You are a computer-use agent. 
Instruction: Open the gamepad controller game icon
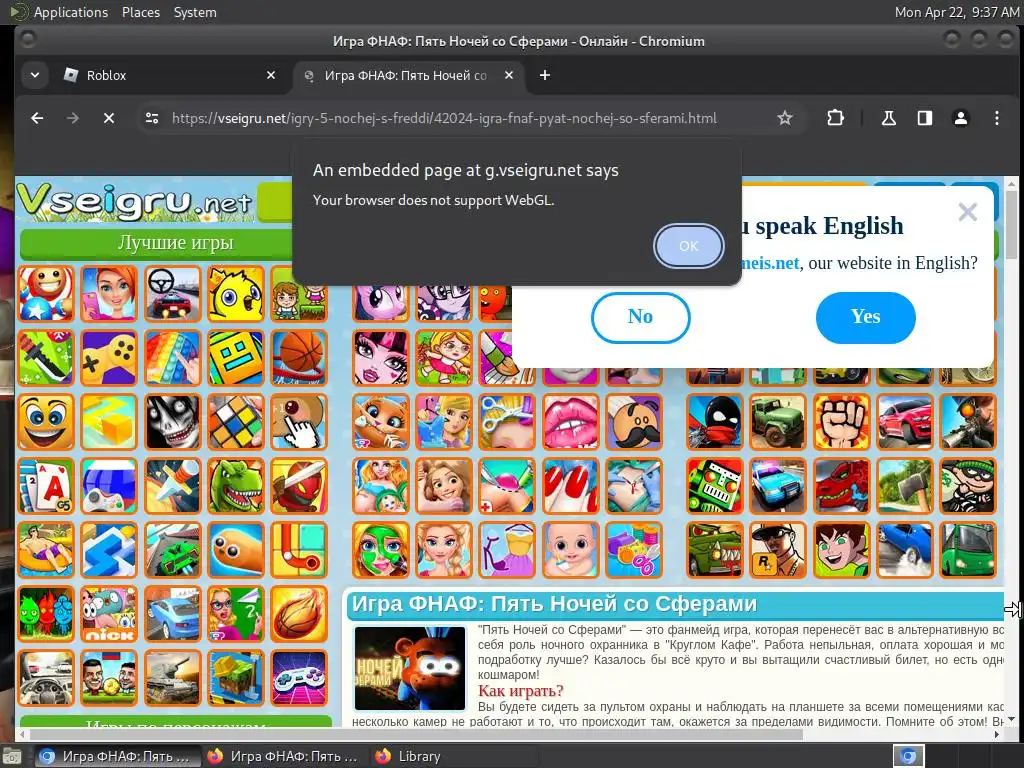tap(109, 358)
